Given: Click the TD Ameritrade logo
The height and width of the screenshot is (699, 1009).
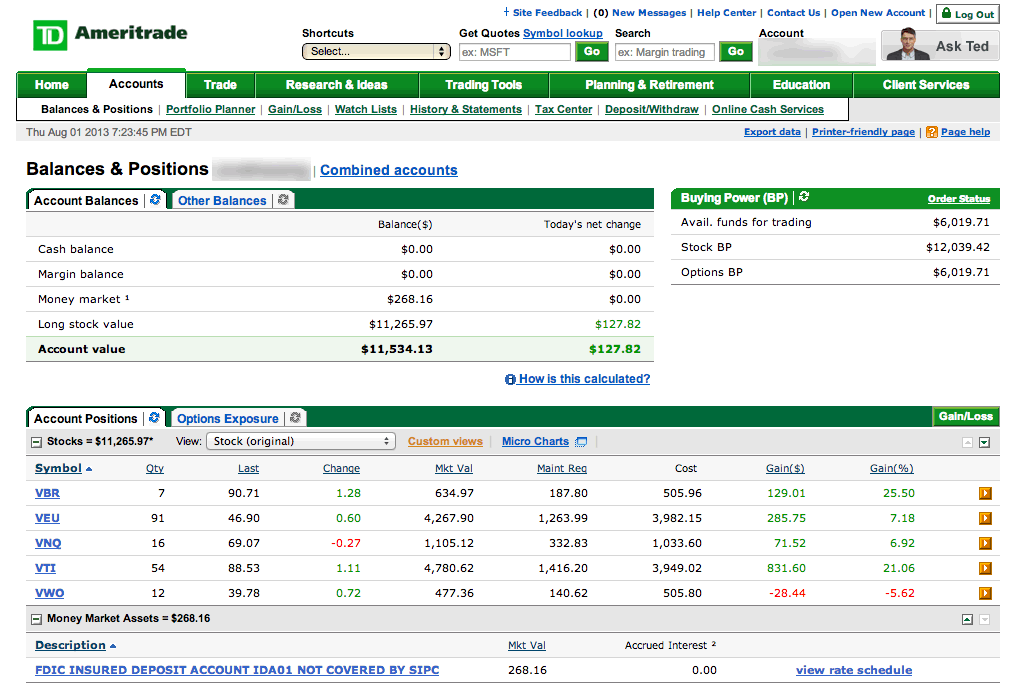Looking at the screenshot, I should tap(110, 34).
